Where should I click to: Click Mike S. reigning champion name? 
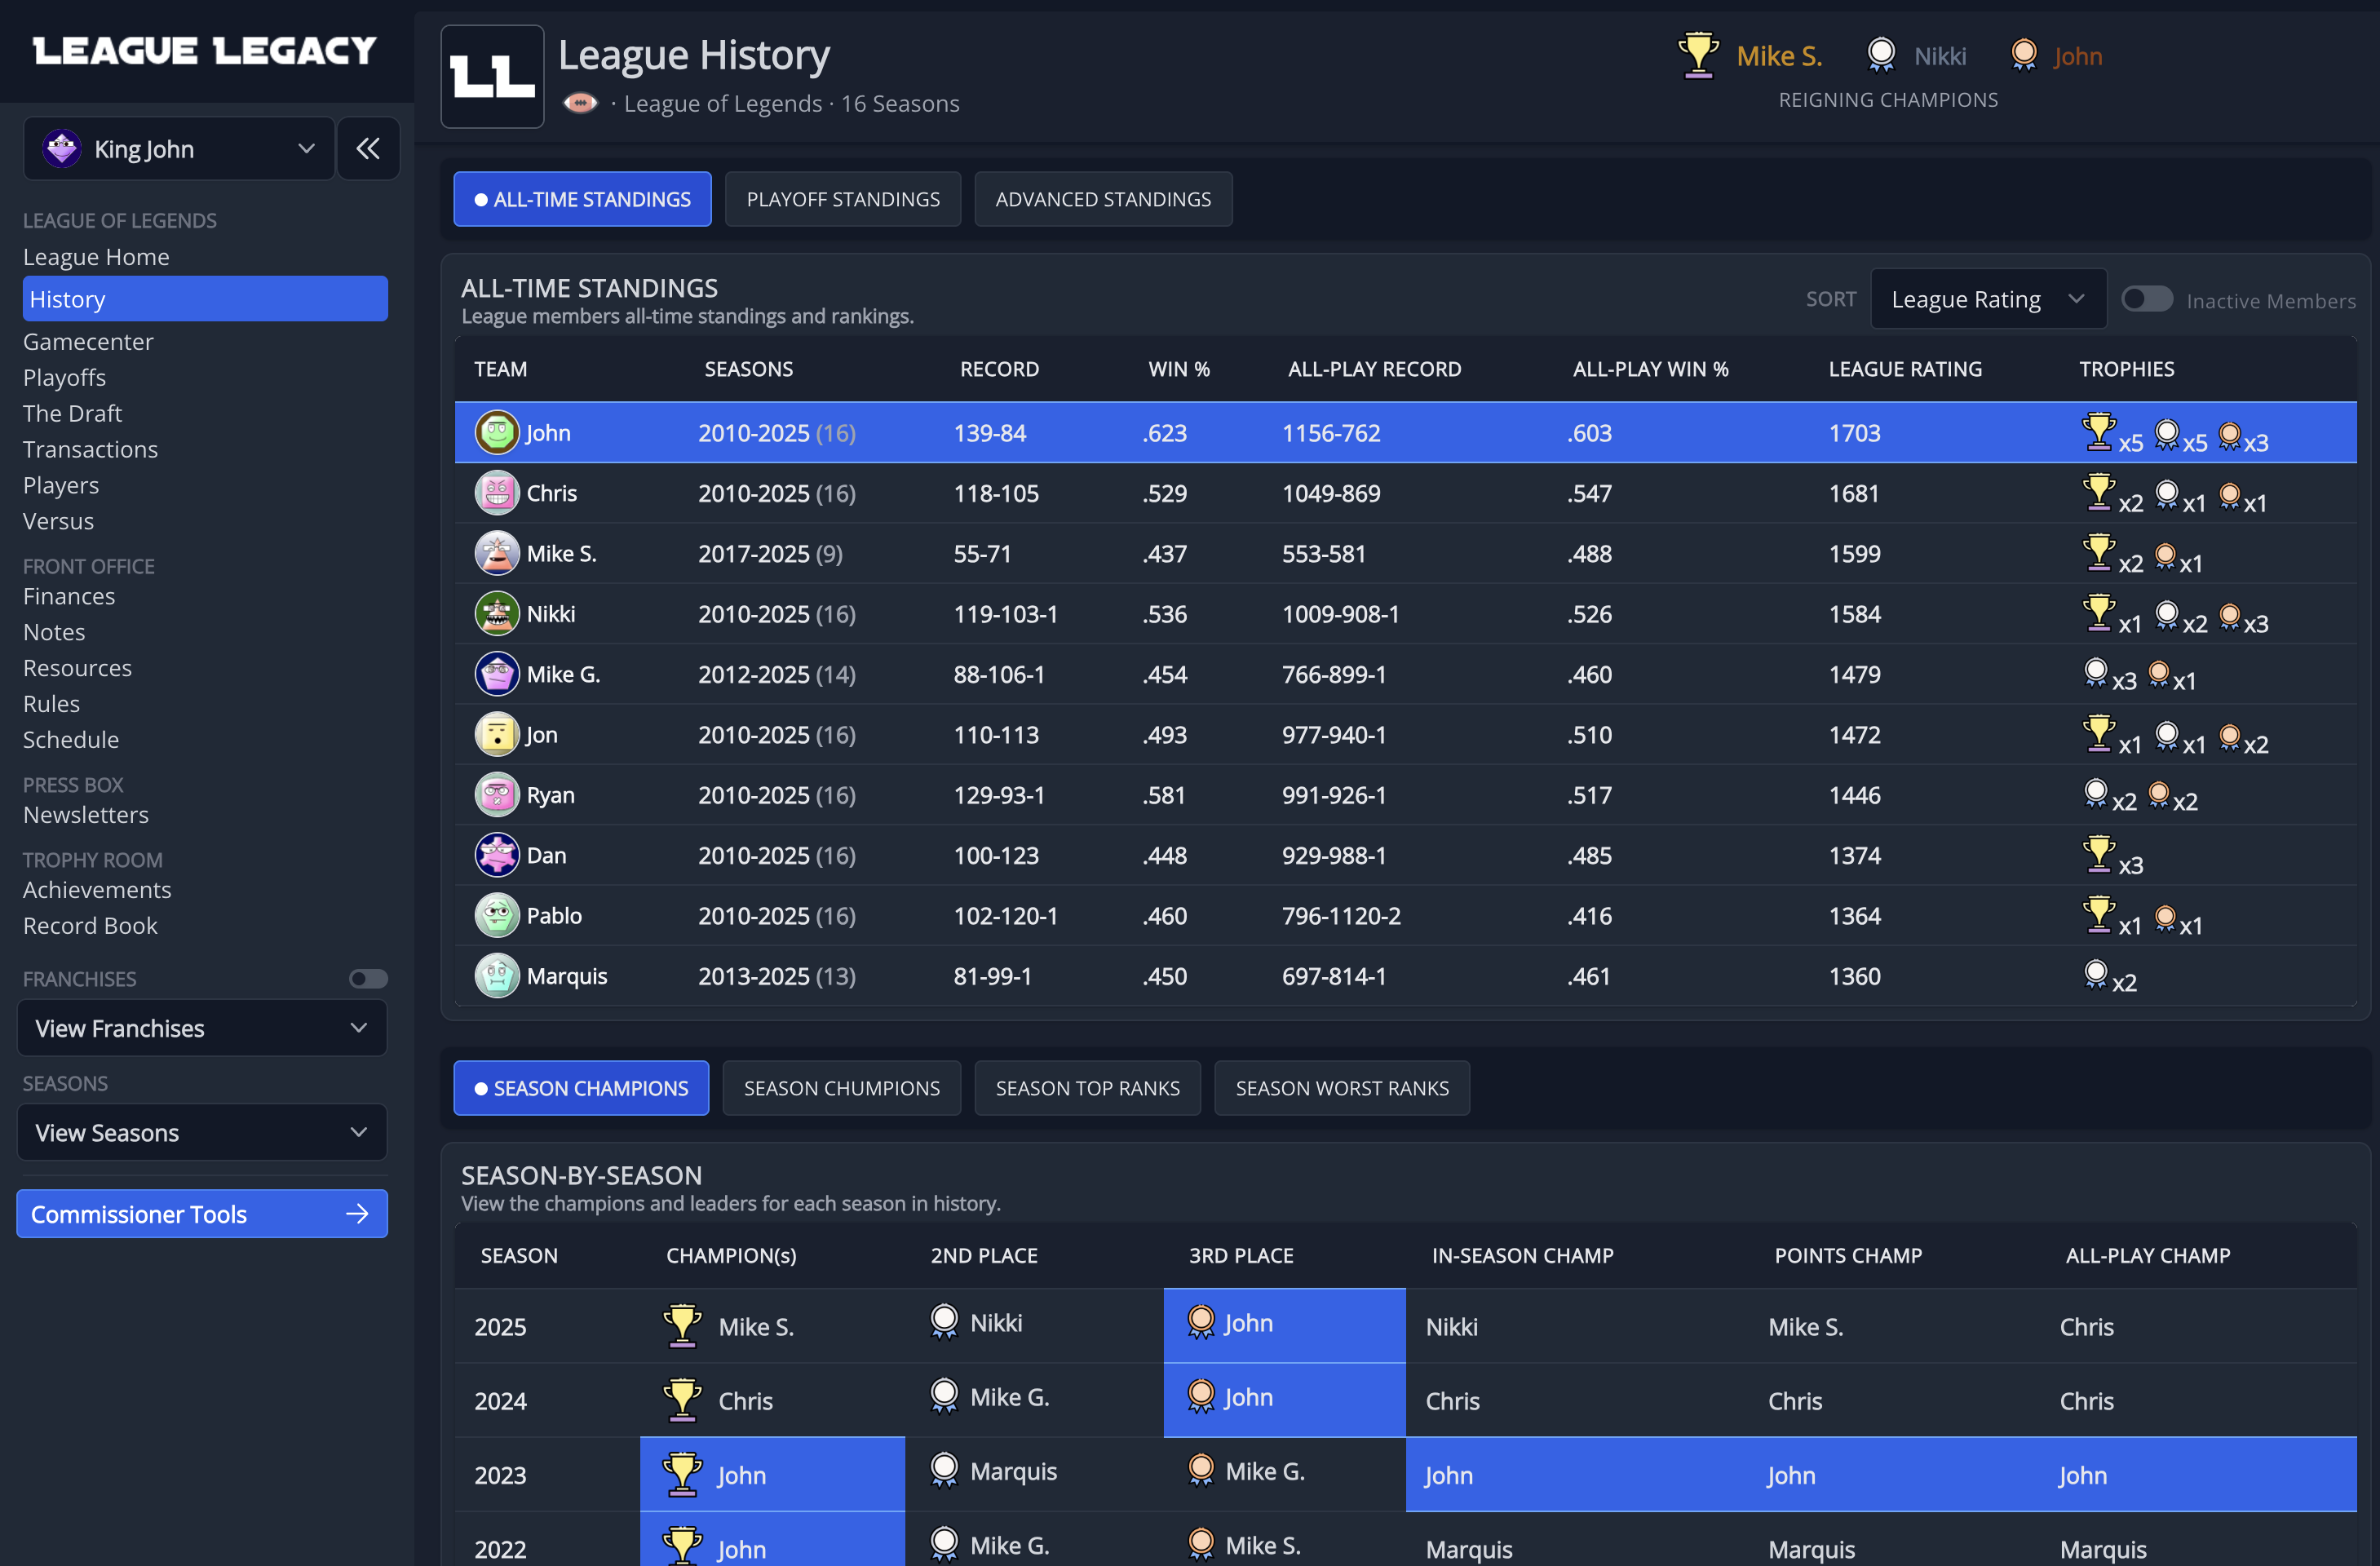(1779, 56)
